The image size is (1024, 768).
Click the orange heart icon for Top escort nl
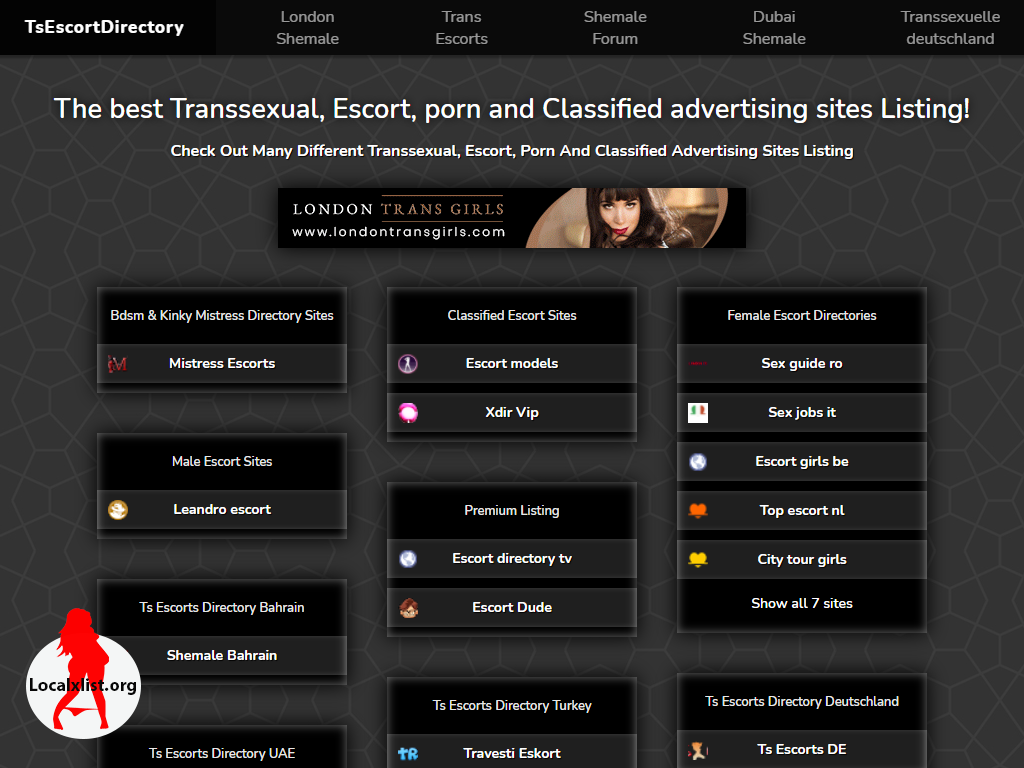click(697, 511)
